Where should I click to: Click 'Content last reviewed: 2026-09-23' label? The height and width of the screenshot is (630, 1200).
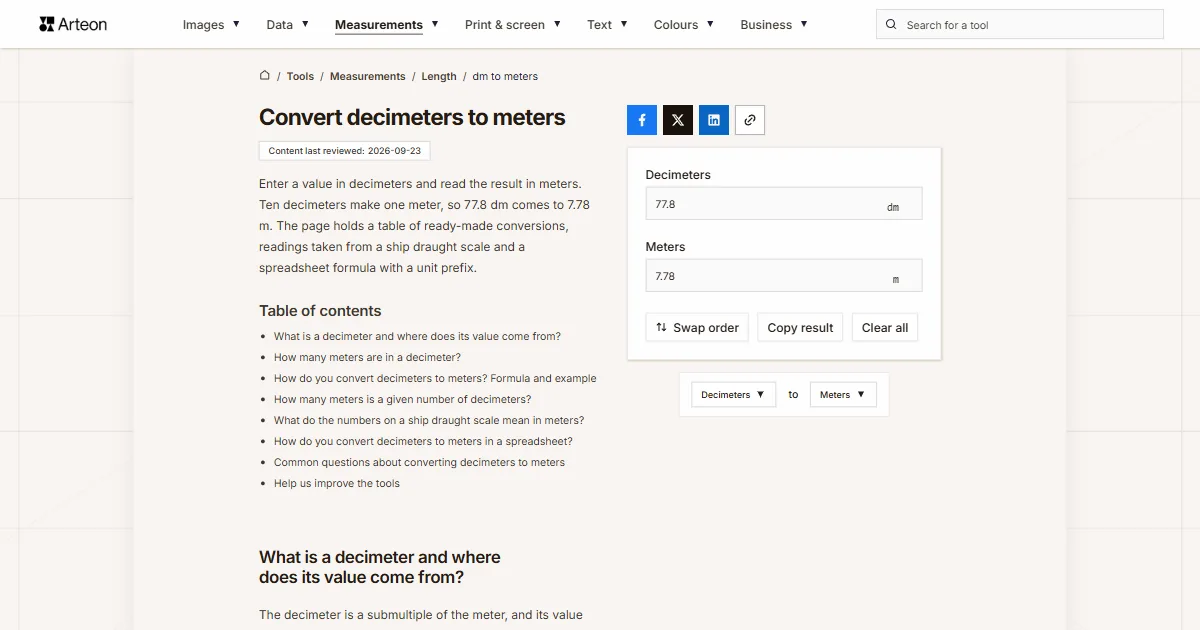pos(345,151)
